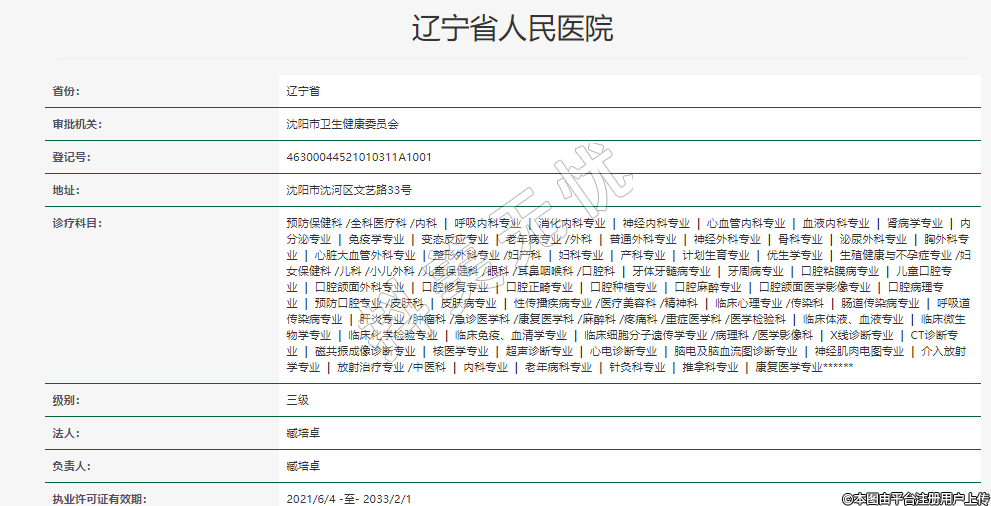Select the 审批机关 field label
The height and width of the screenshot is (506, 991).
pos(77,124)
